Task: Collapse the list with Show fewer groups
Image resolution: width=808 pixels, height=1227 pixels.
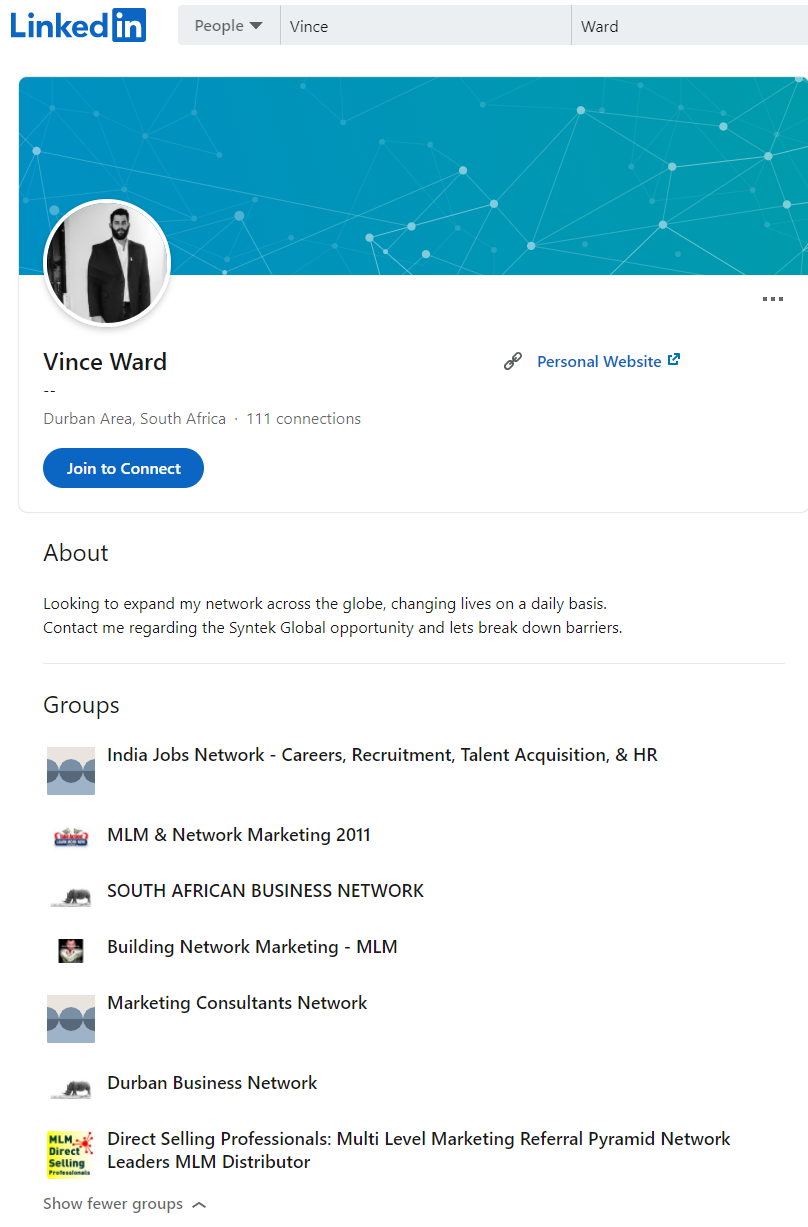Action: (124, 1204)
